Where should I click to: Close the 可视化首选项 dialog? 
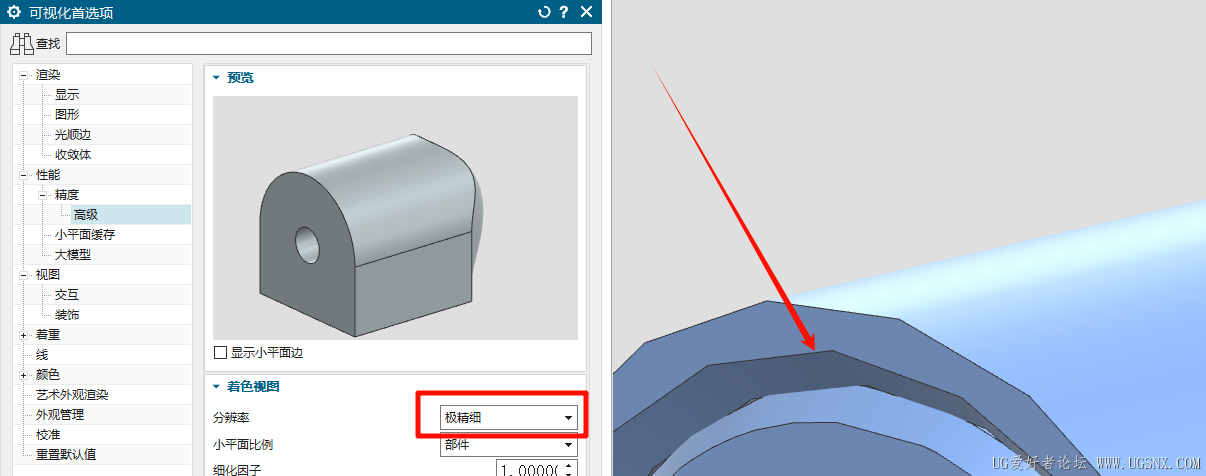tap(587, 12)
